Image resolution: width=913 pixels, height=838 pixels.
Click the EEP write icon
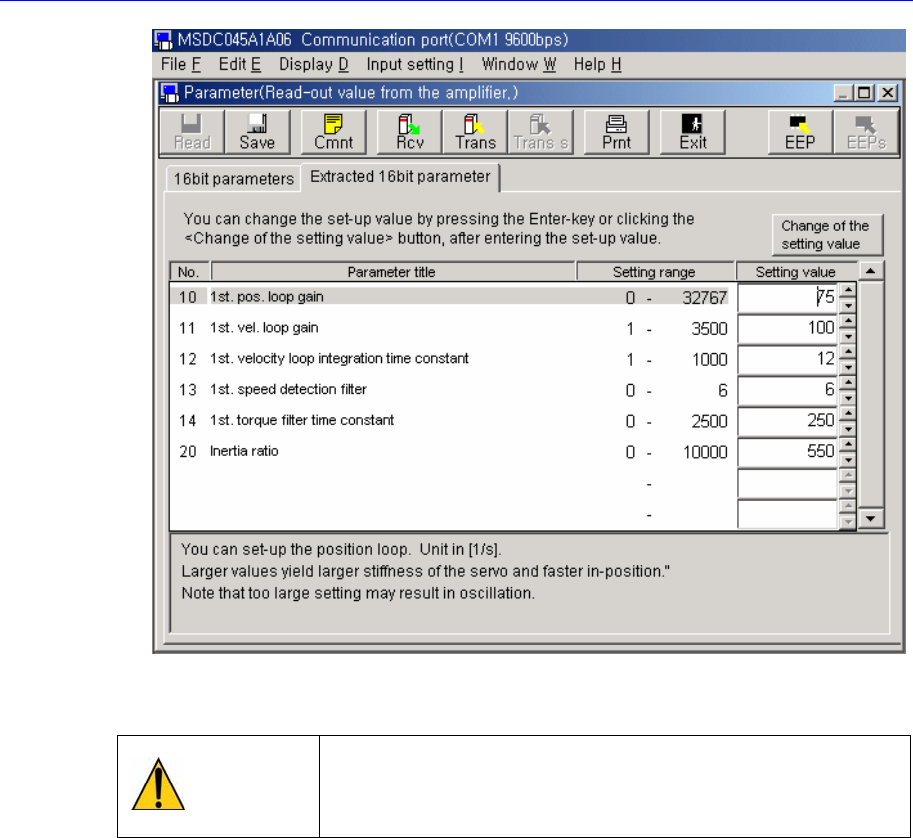[800, 132]
